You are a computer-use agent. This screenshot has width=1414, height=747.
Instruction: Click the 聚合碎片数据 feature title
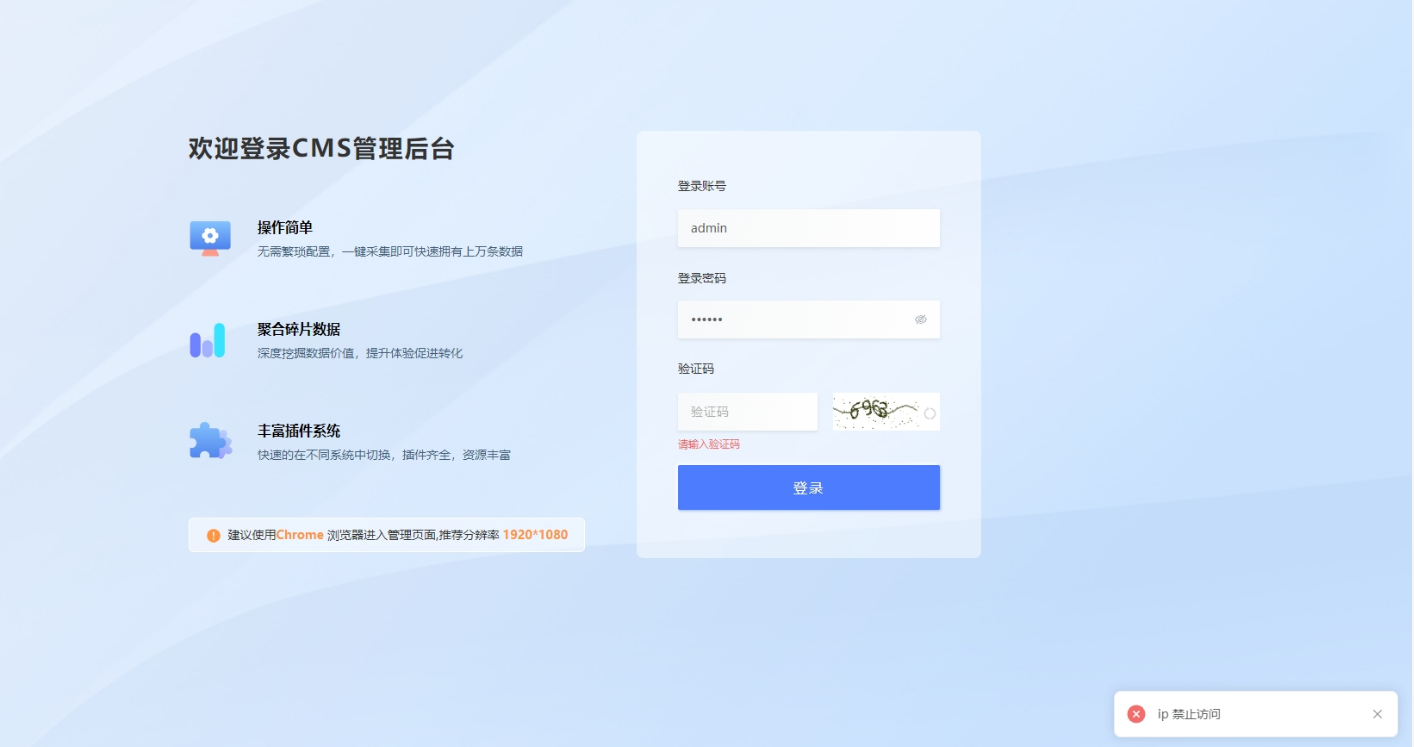tap(299, 329)
